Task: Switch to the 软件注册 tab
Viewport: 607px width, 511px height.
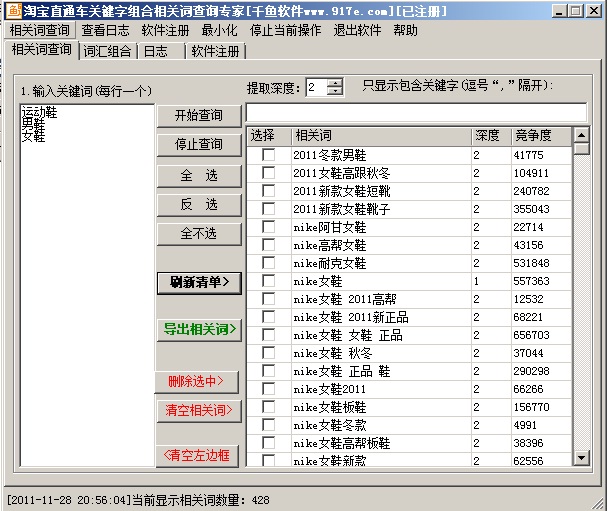Action: [215, 51]
